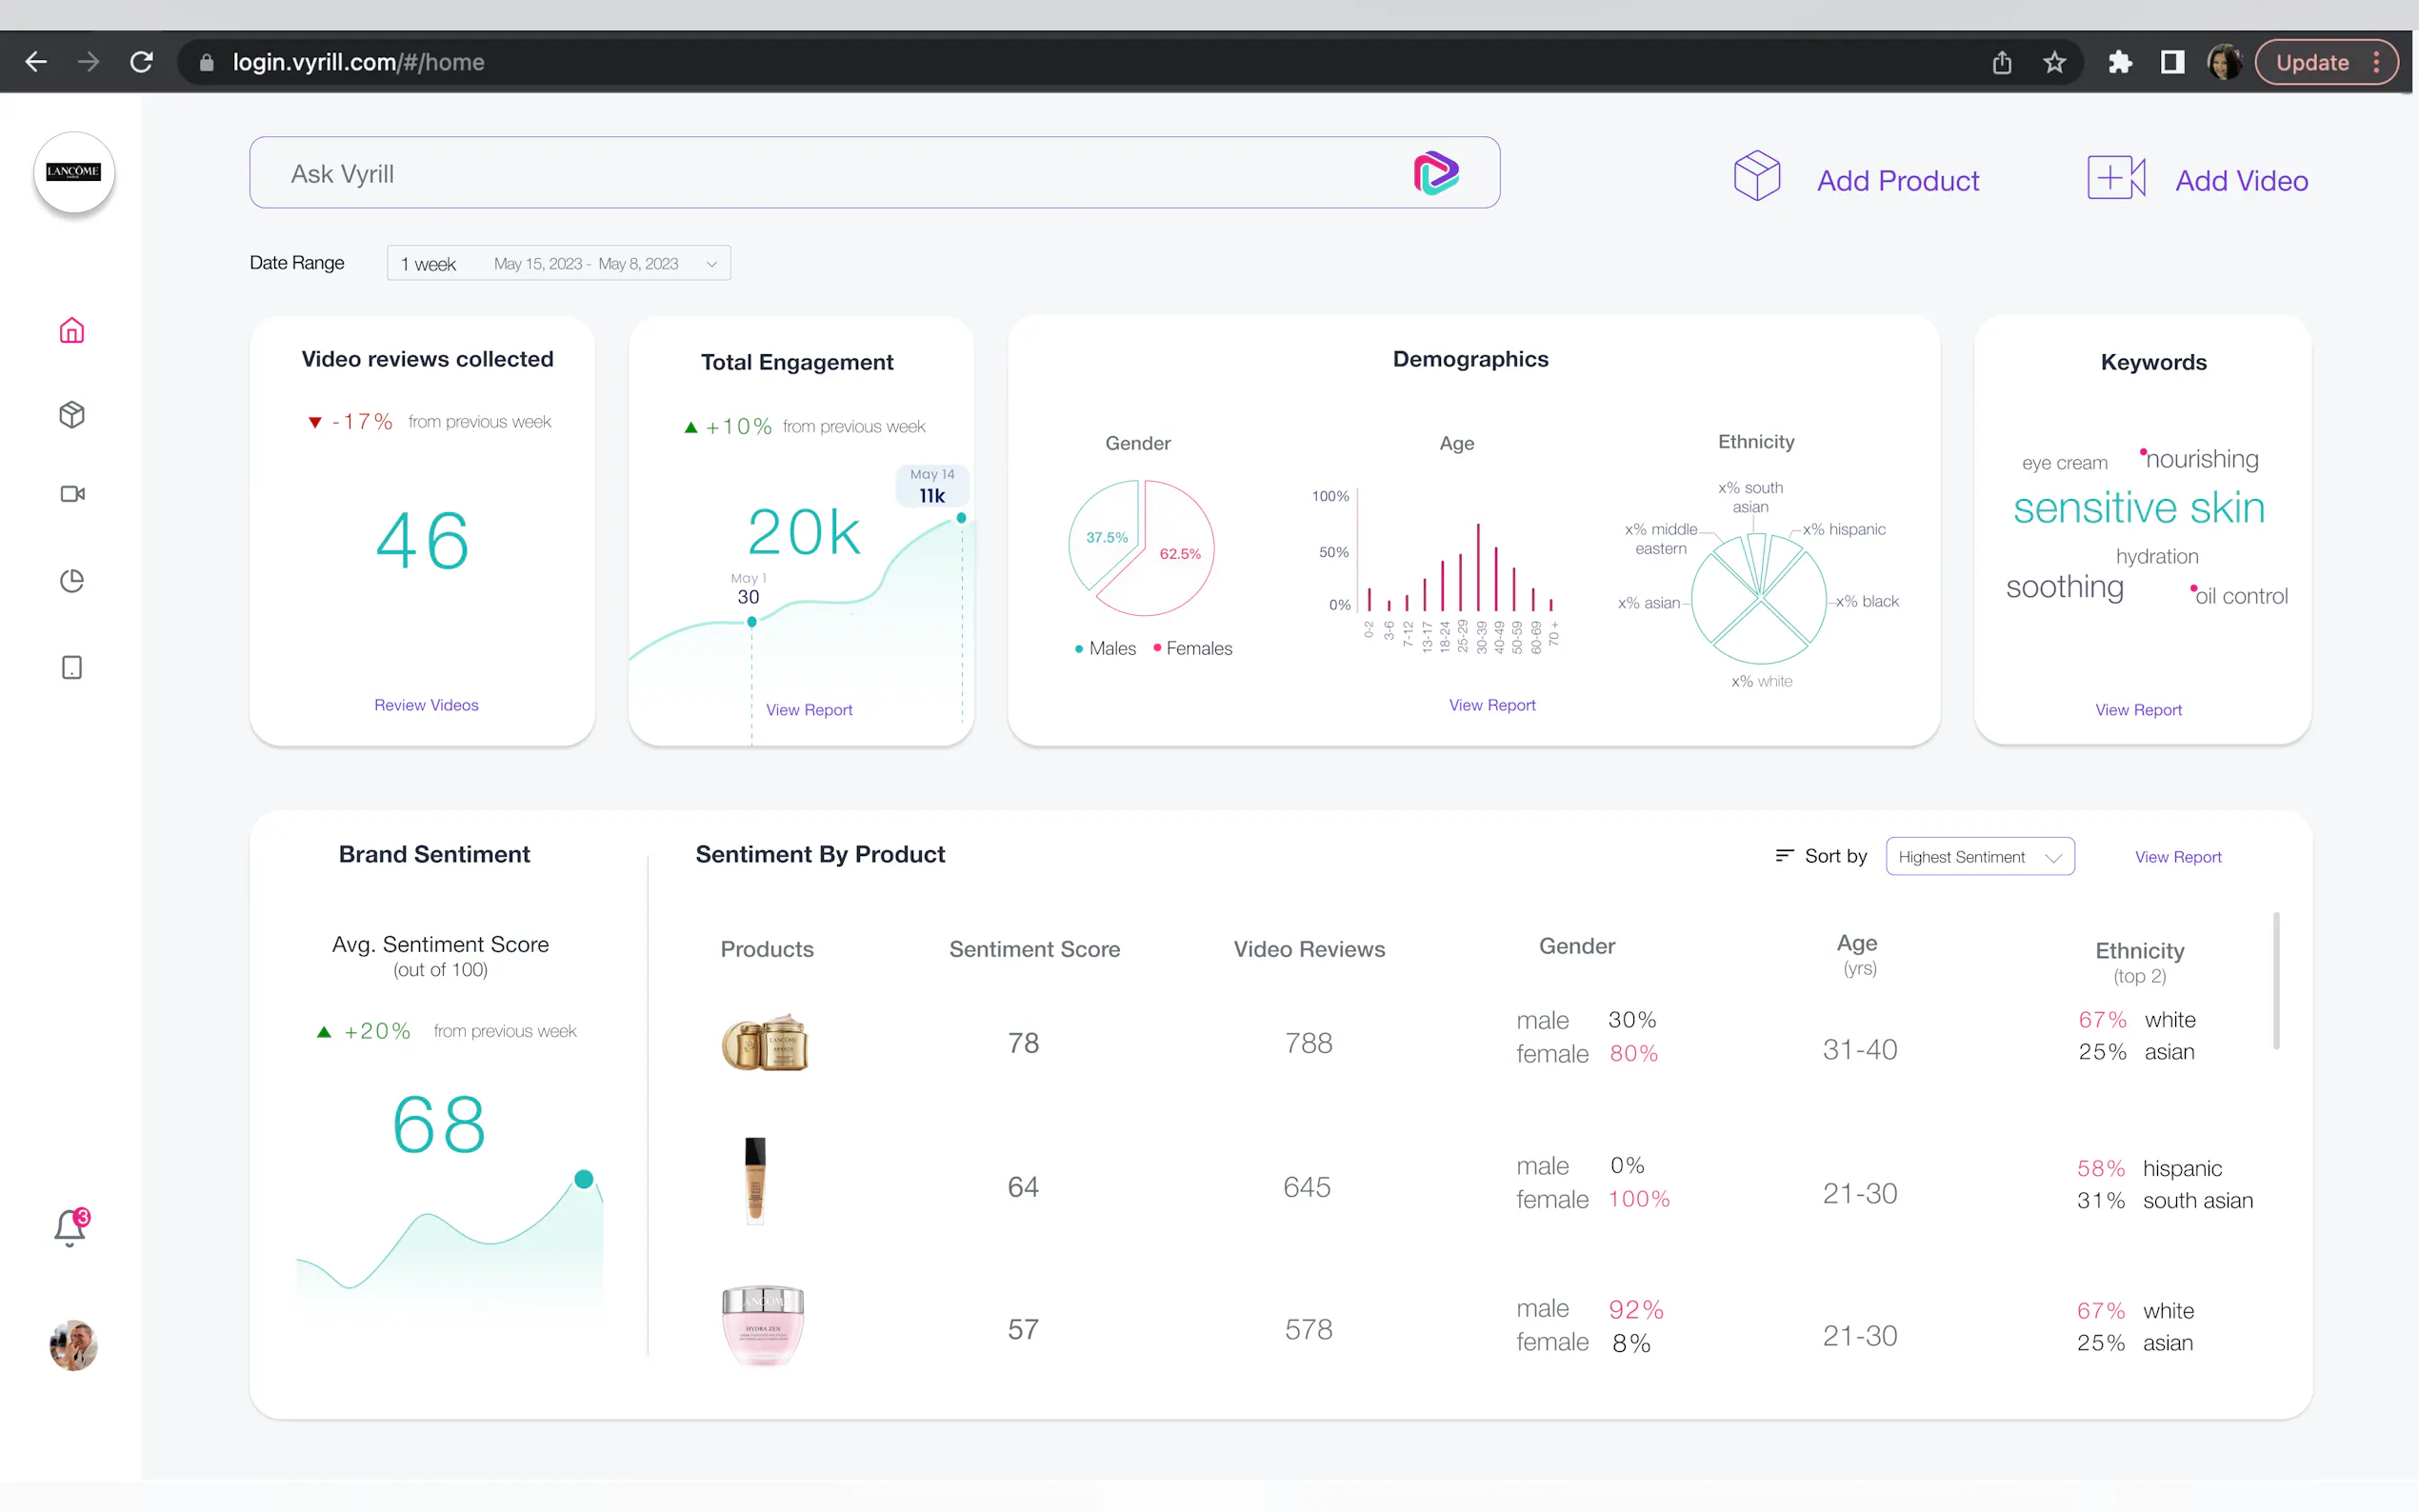Bookmark page with the star icon
Image resolution: width=2419 pixels, height=1512 pixels.
2054,62
